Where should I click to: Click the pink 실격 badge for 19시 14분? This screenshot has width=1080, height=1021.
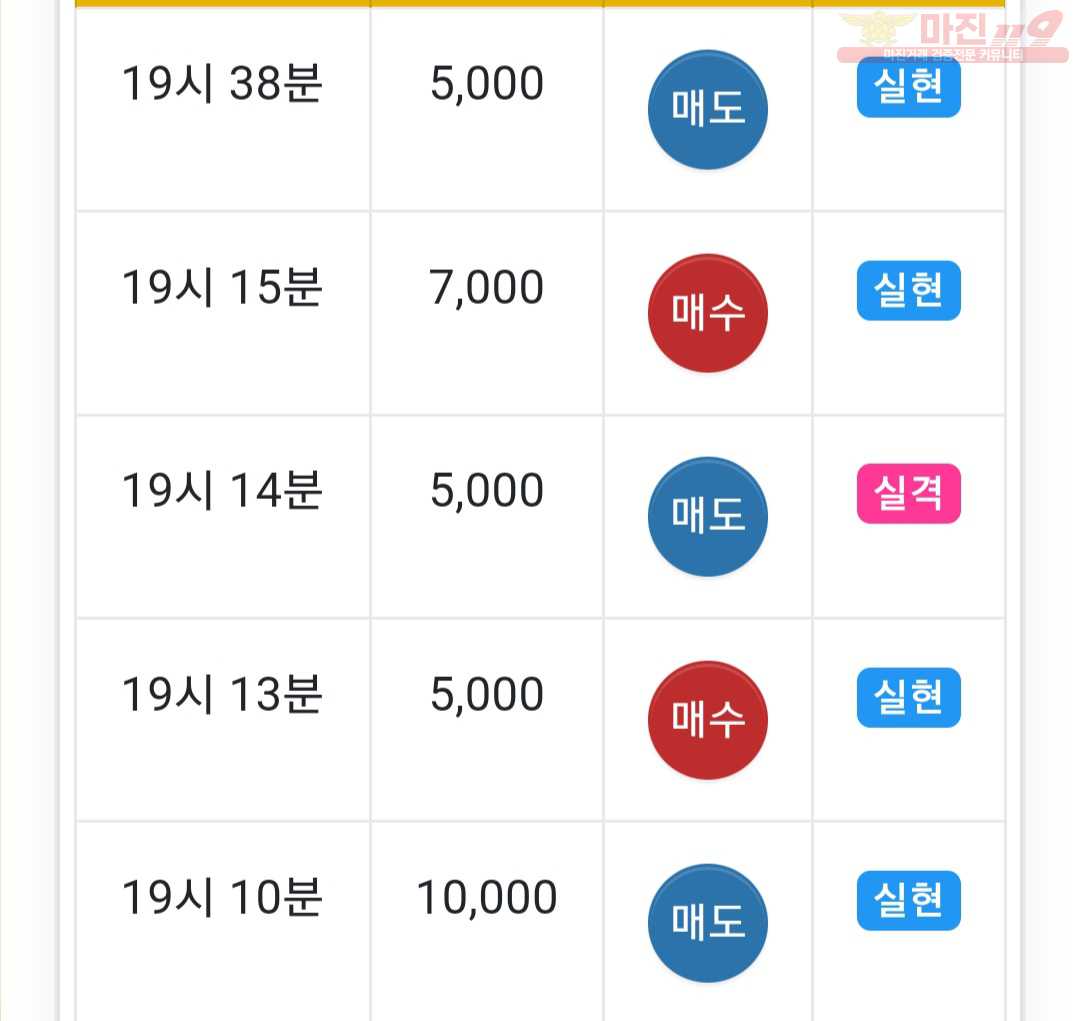pyautogui.click(x=908, y=493)
